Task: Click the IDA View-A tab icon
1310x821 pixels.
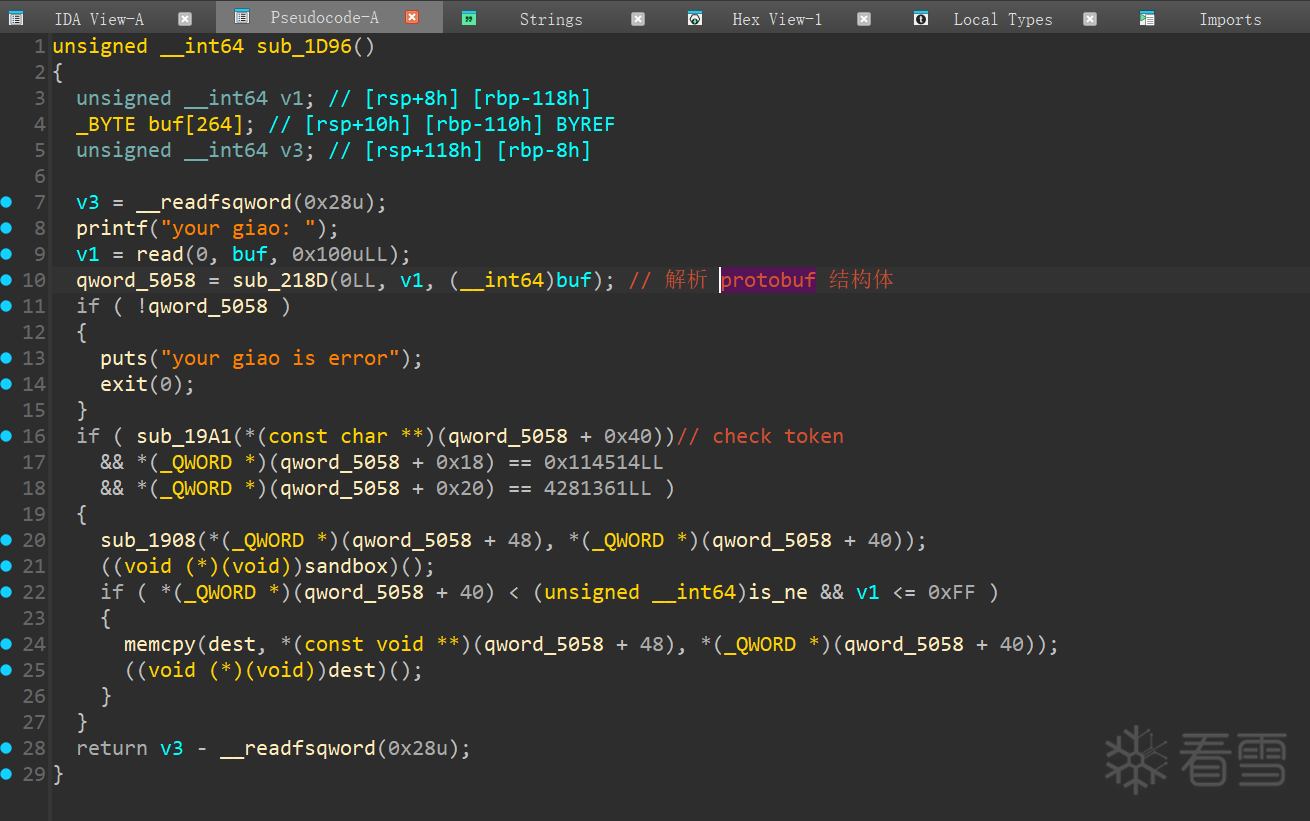Action: [15, 18]
